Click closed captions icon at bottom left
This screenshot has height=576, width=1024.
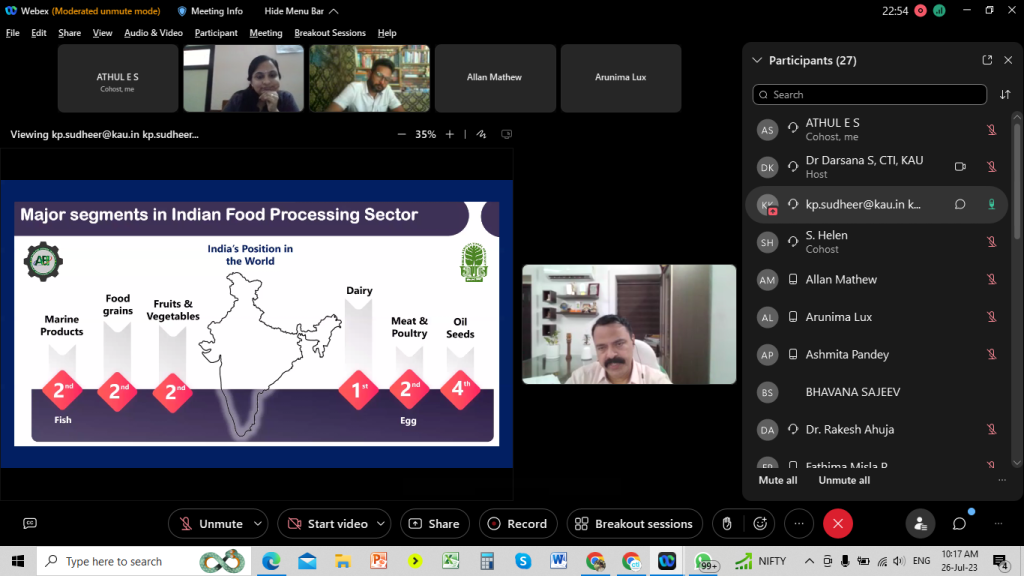point(29,524)
